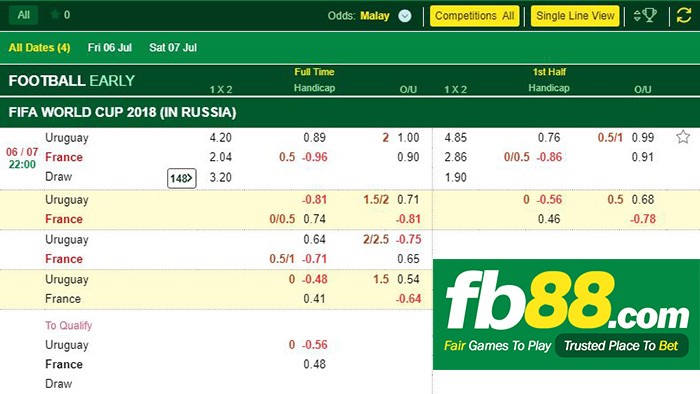Select the All filter button
The height and width of the screenshot is (394, 700).
click(23, 15)
